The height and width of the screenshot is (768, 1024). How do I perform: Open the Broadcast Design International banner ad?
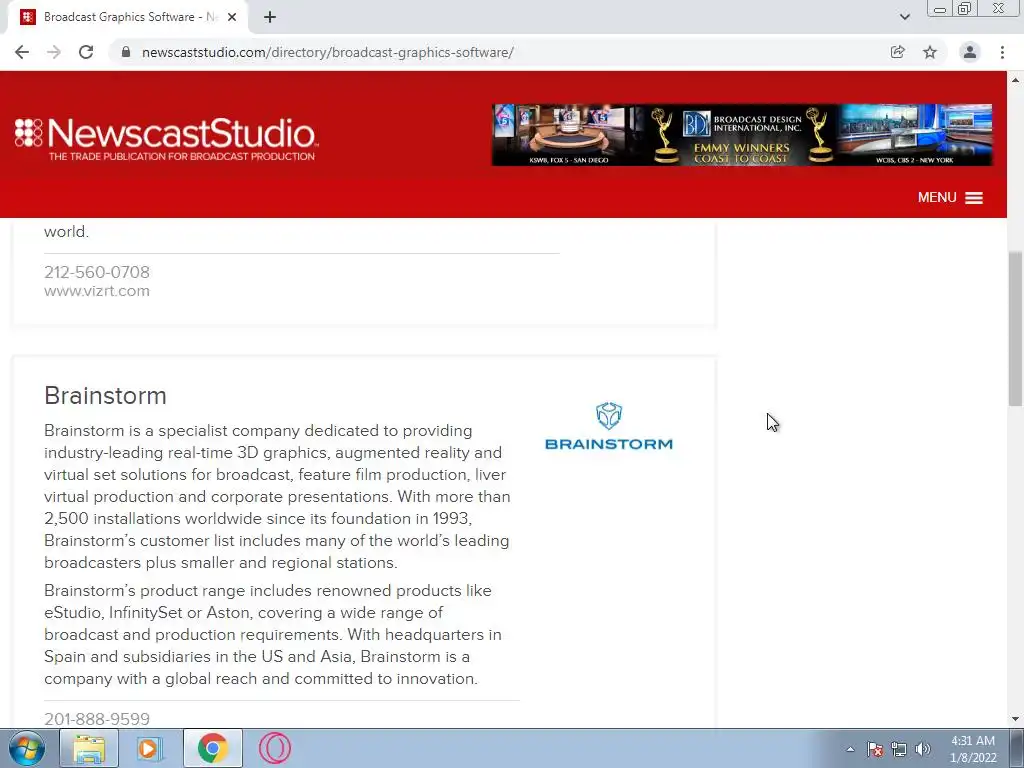point(742,135)
